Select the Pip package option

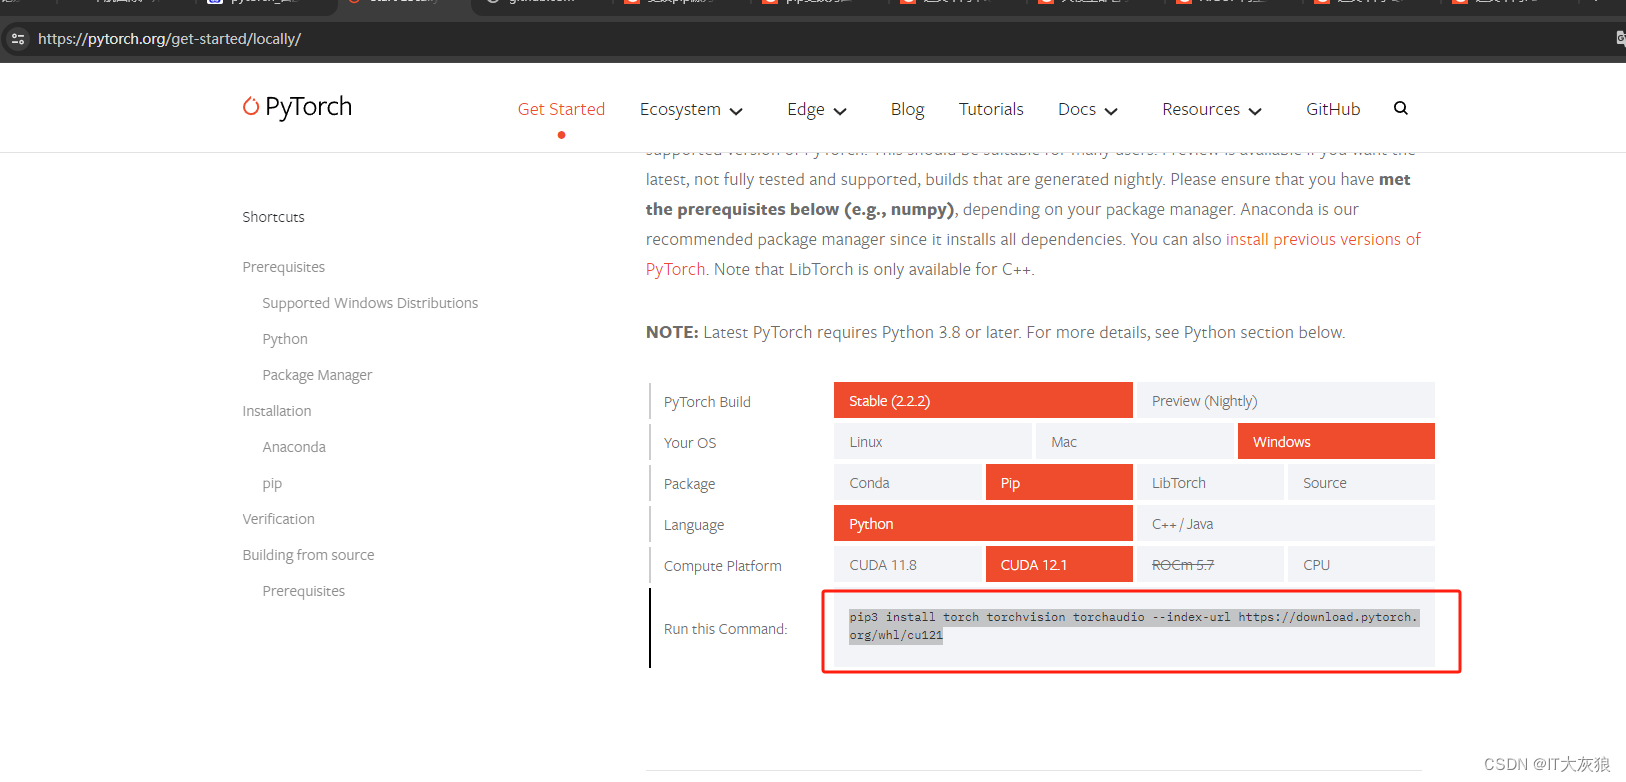pyautogui.click(x=1059, y=482)
